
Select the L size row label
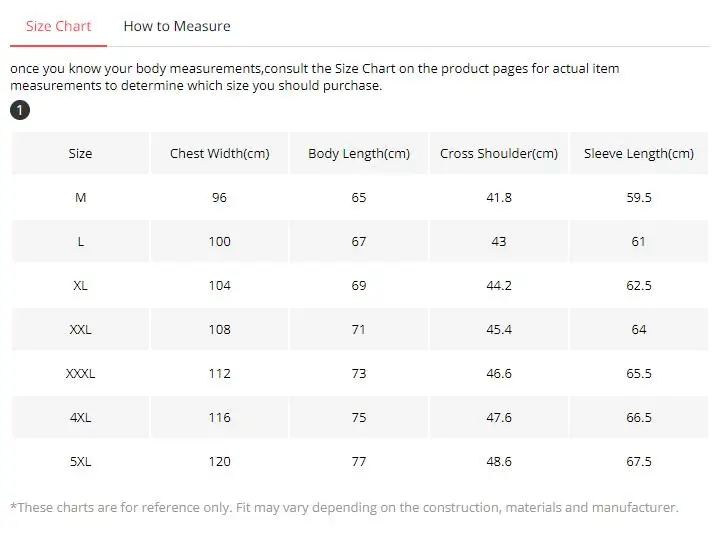(80, 242)
